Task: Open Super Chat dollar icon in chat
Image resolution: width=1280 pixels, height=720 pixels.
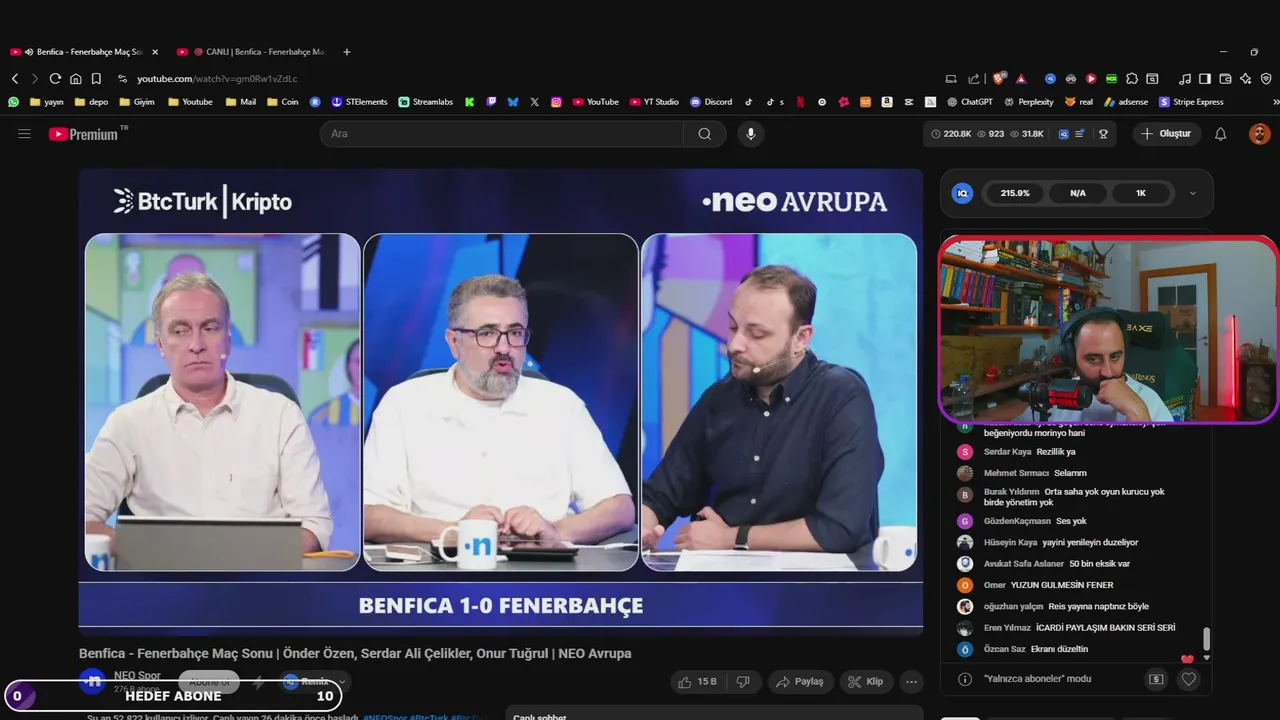Action: pyautogui.click(x=1156, y=679)
